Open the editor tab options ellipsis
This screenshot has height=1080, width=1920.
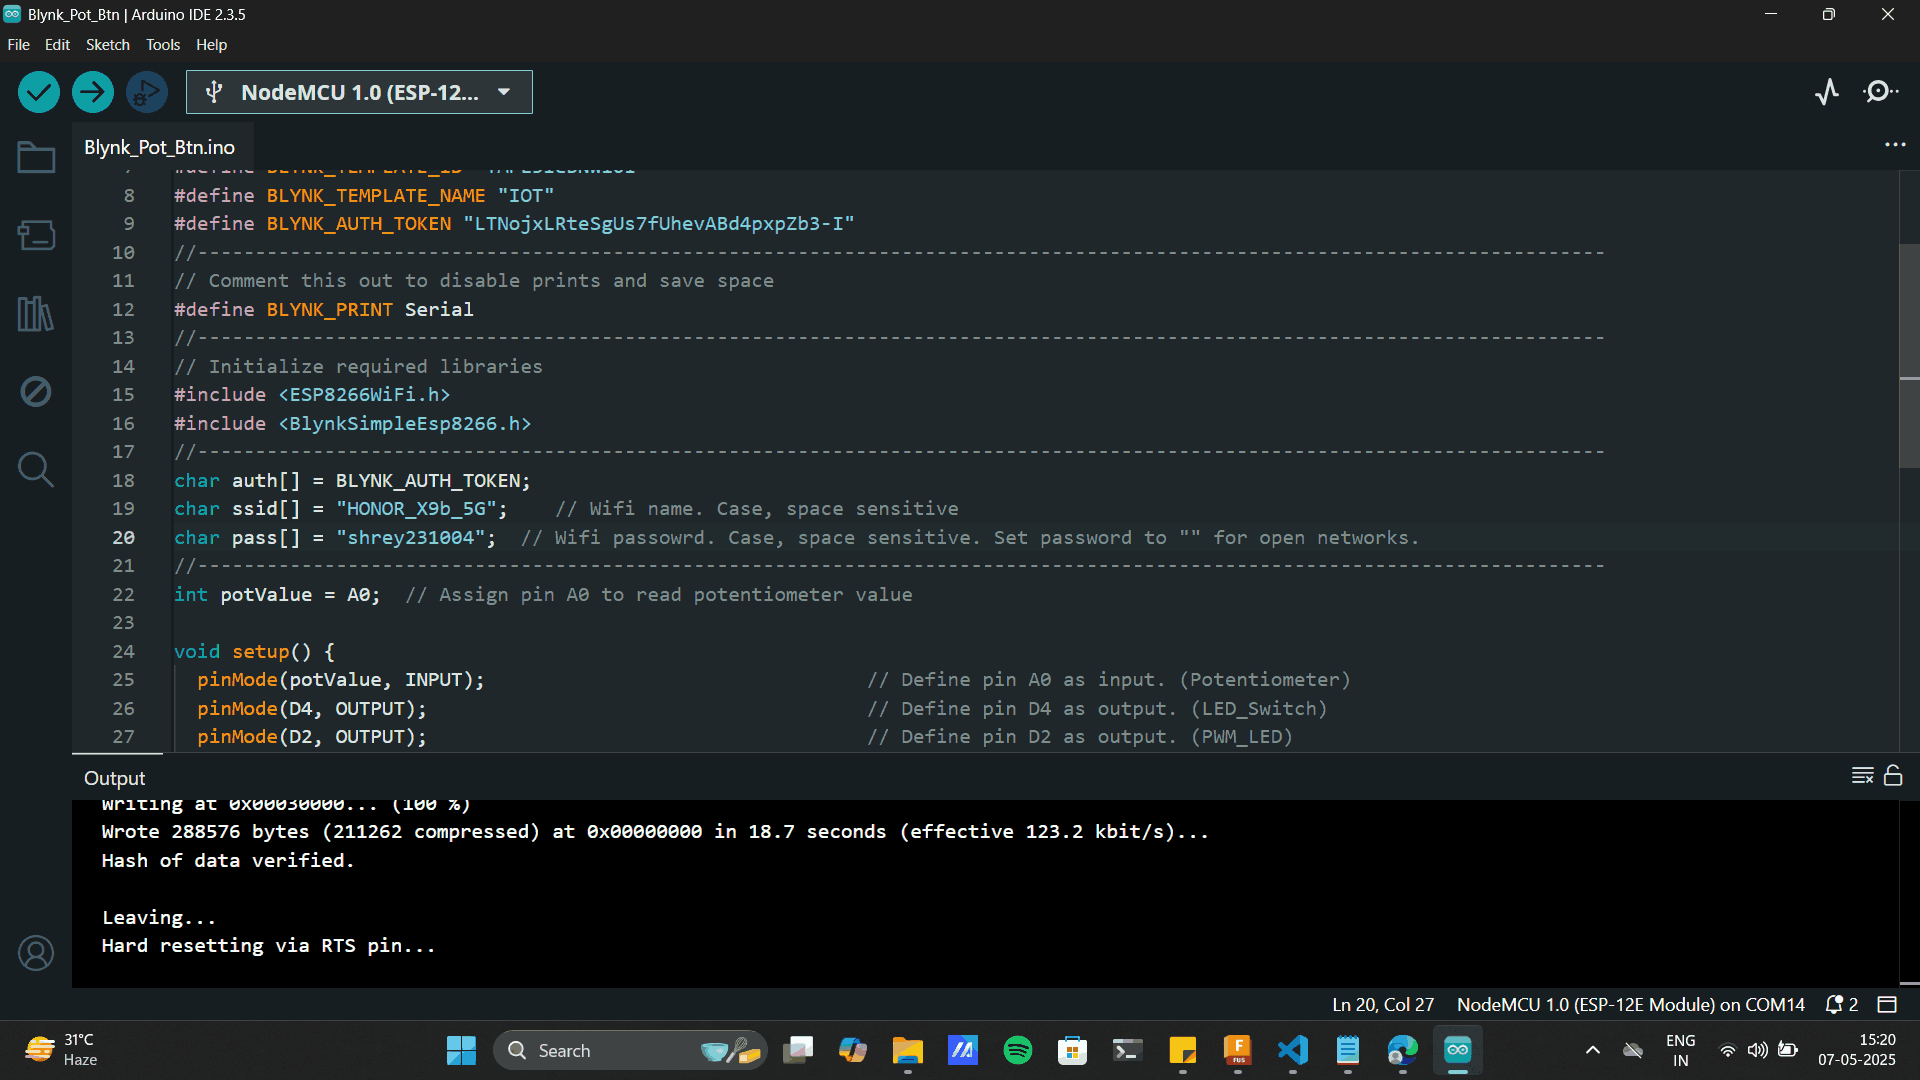(1895, 145)
